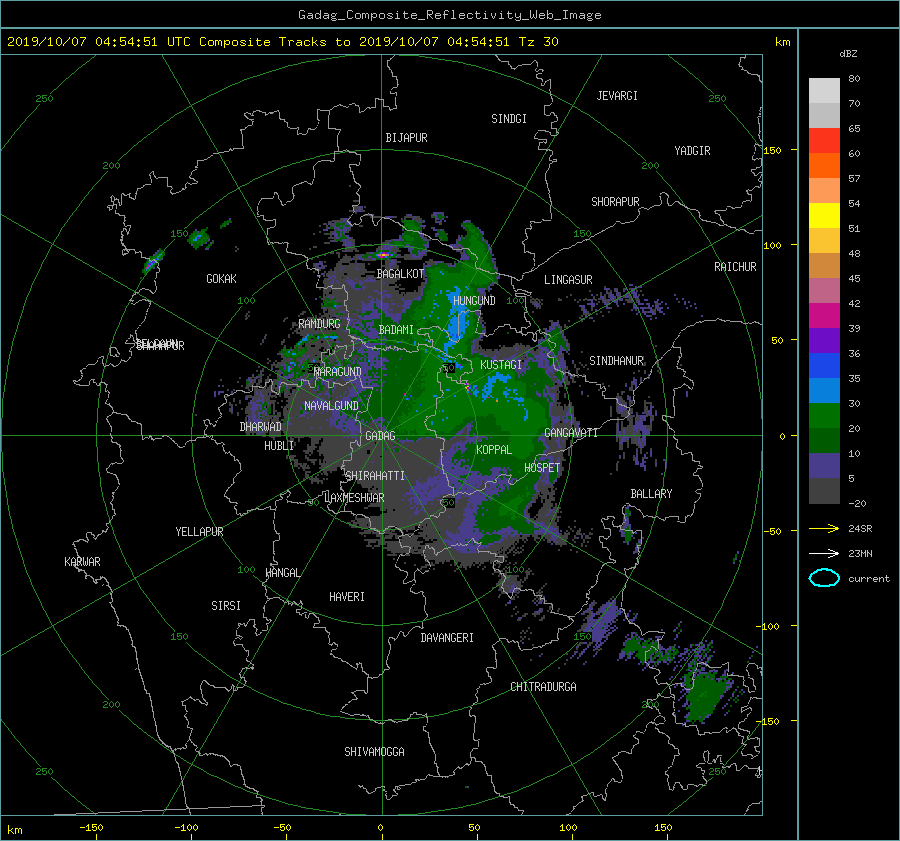The height and width of the screenshot is (841, 900).
Task: Click the RAICHUR city label
Action: [x=735, y=267]
